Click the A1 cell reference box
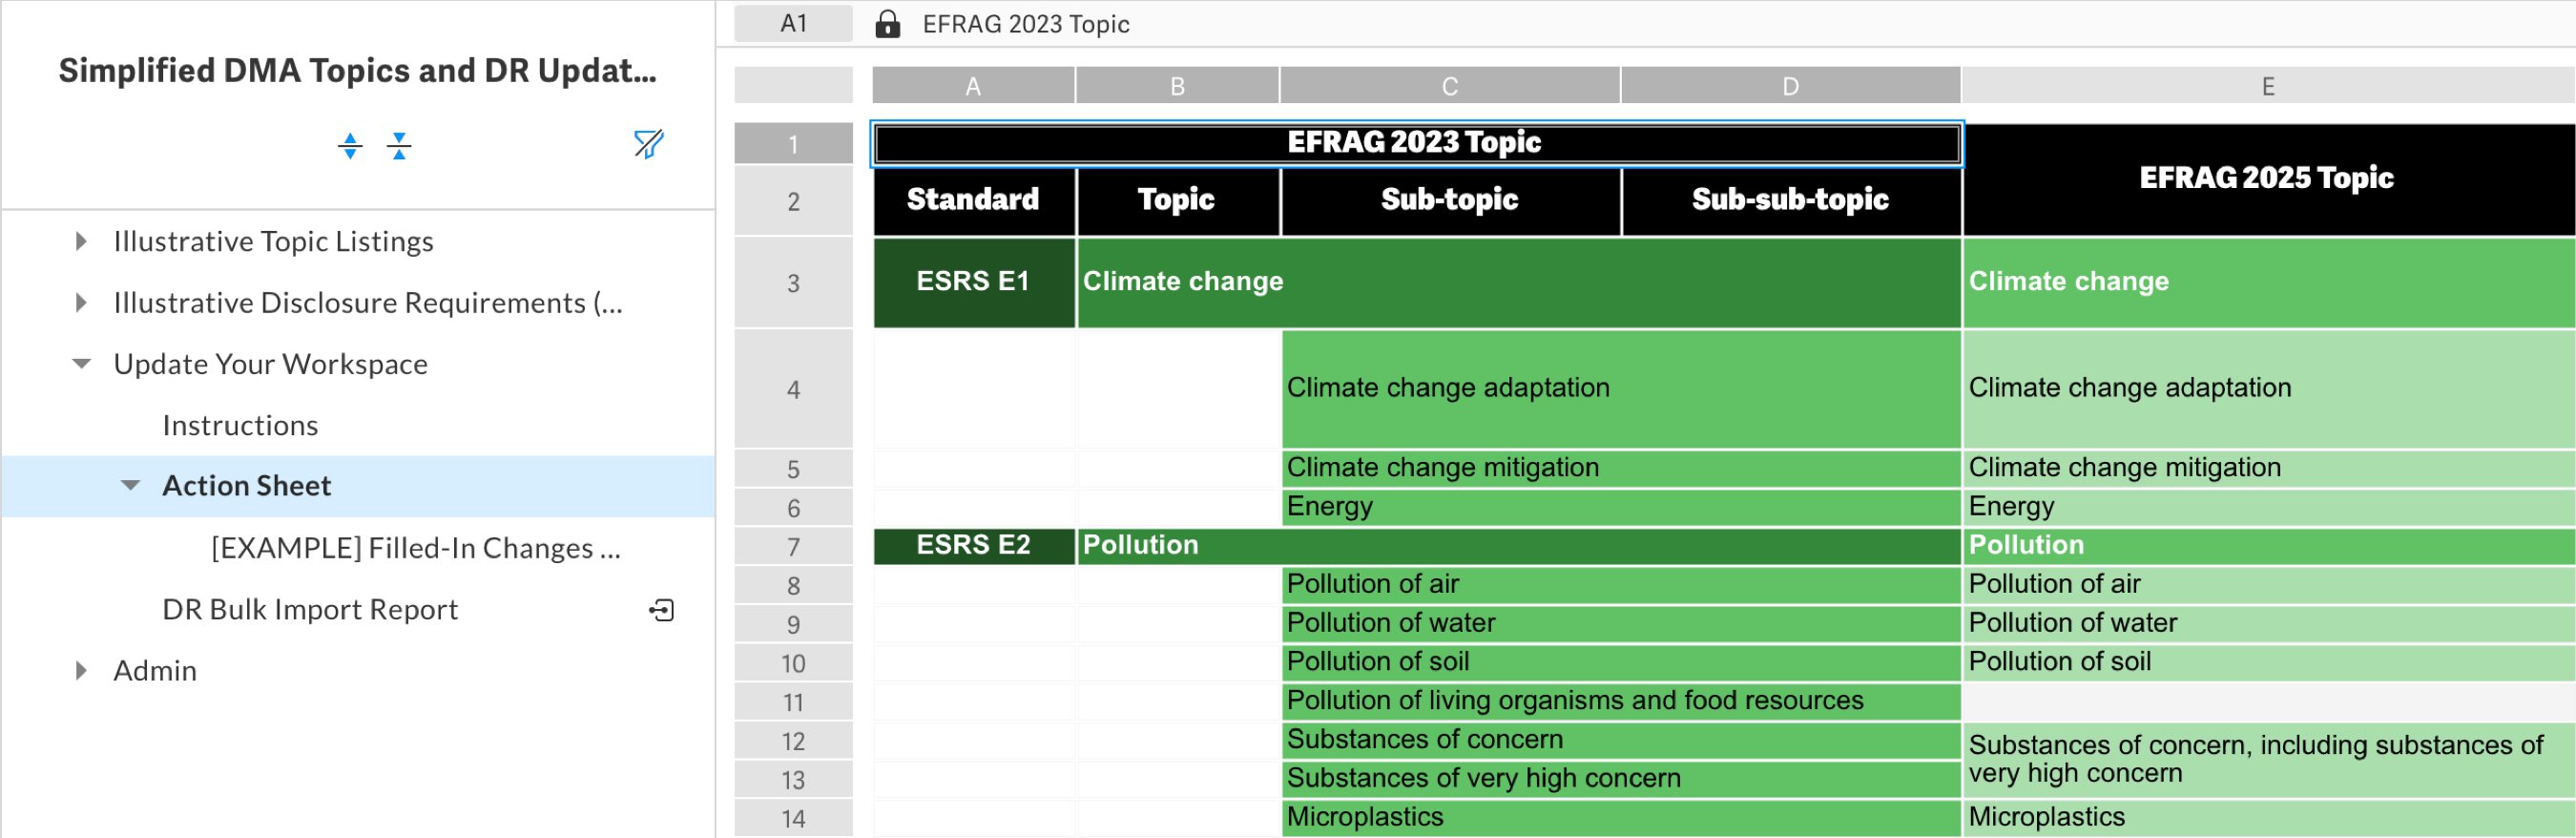Screen dimensions: 2576x838 point(793,24)
